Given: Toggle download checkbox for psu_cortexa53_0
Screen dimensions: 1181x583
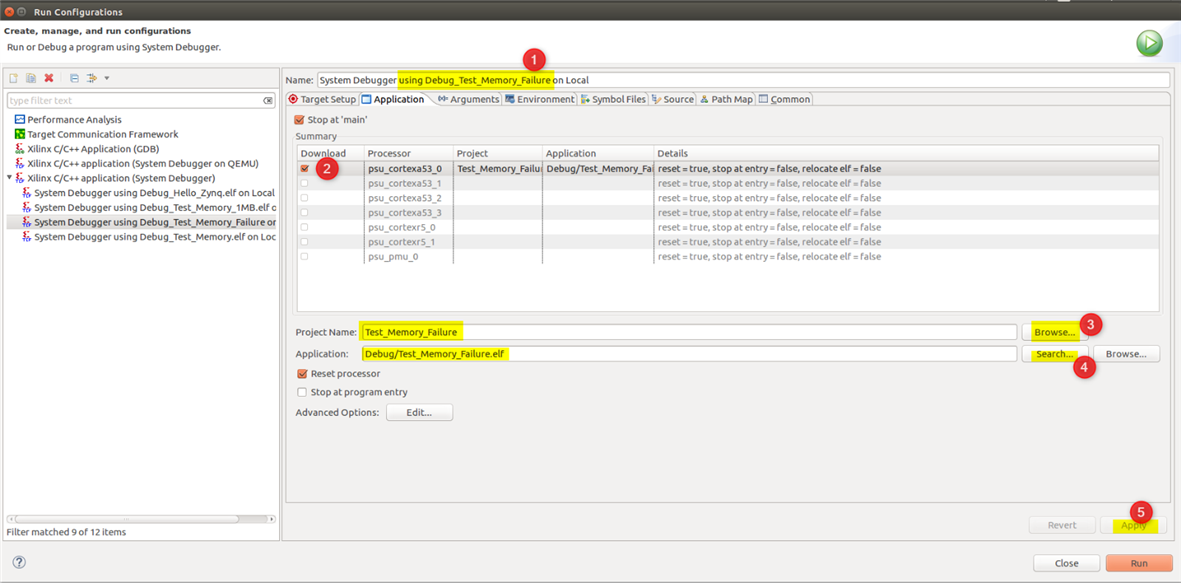Looking at the screenshot, I should tap(305, 169).
